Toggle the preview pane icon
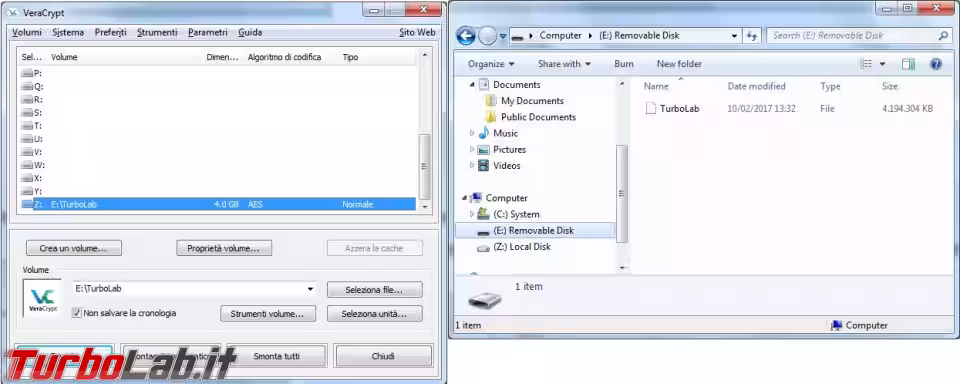The width and height of the screenshot is (960, 384). tap(908, 64)
